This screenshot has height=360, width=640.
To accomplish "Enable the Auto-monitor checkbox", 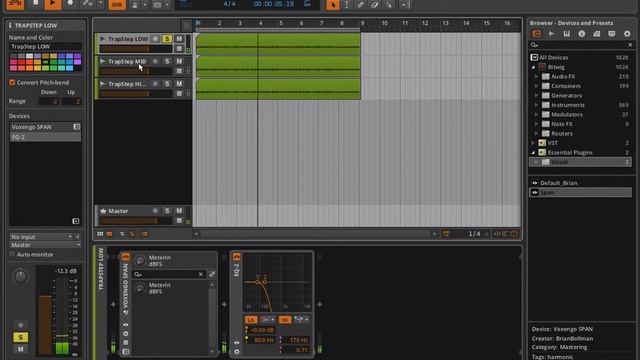I will (x=12, y=254).
